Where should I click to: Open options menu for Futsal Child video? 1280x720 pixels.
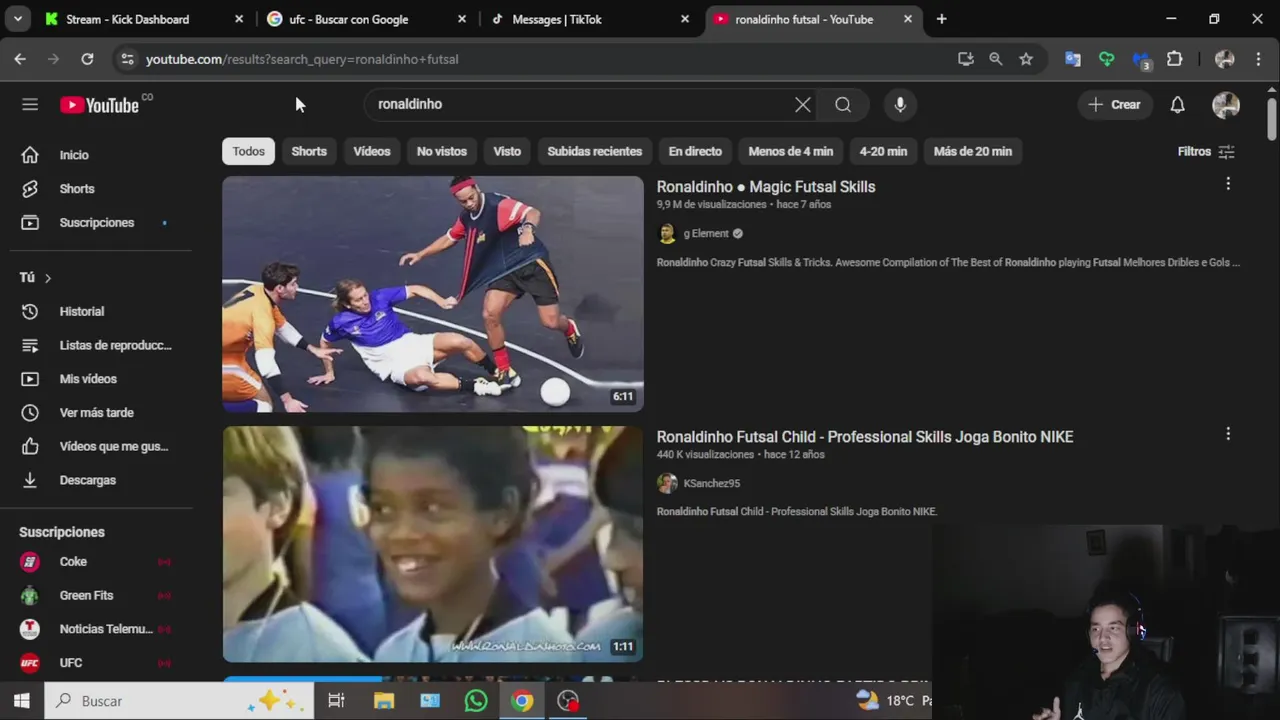tap(1228, 434)
